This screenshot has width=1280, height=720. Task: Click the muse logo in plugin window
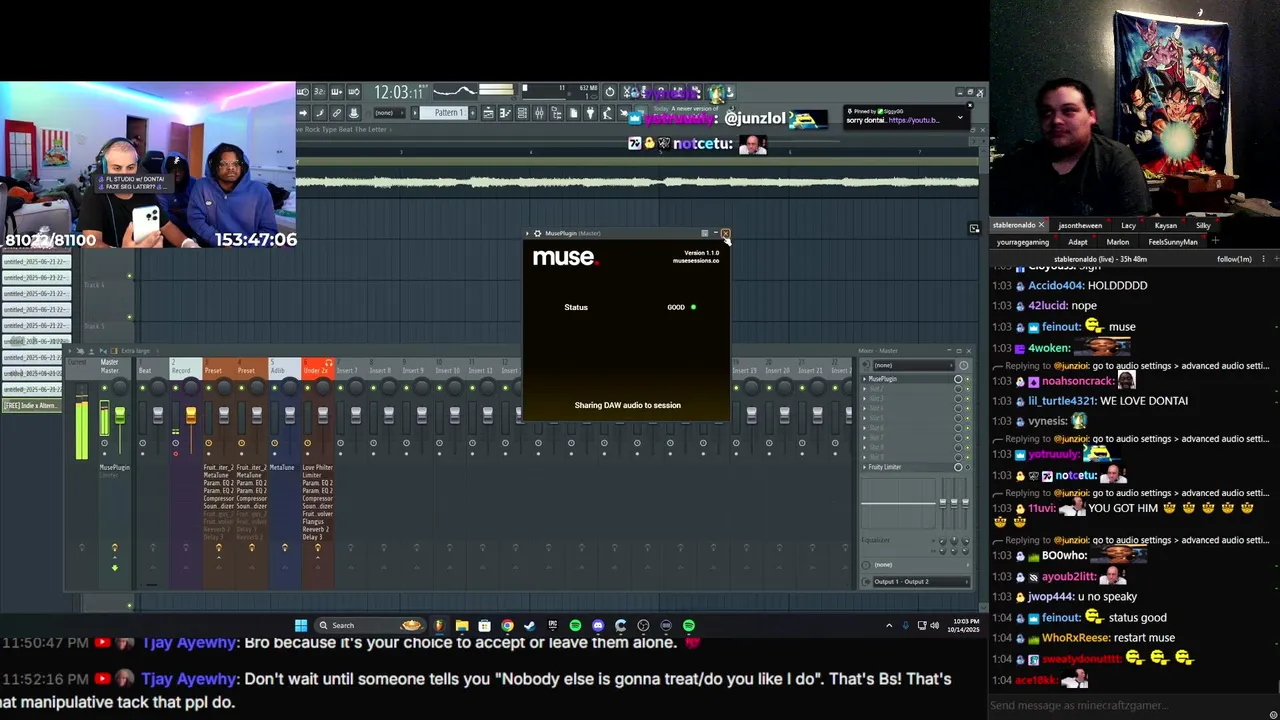(x=564, y=258)
